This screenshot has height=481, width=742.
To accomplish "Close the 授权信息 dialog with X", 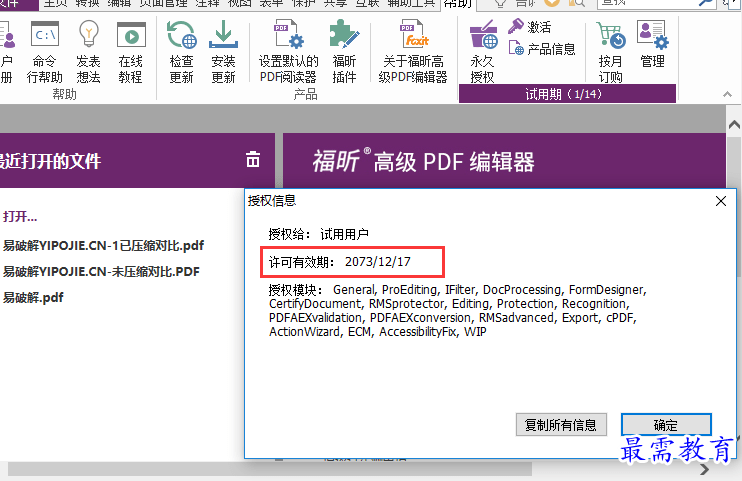I will click(721, 201).
